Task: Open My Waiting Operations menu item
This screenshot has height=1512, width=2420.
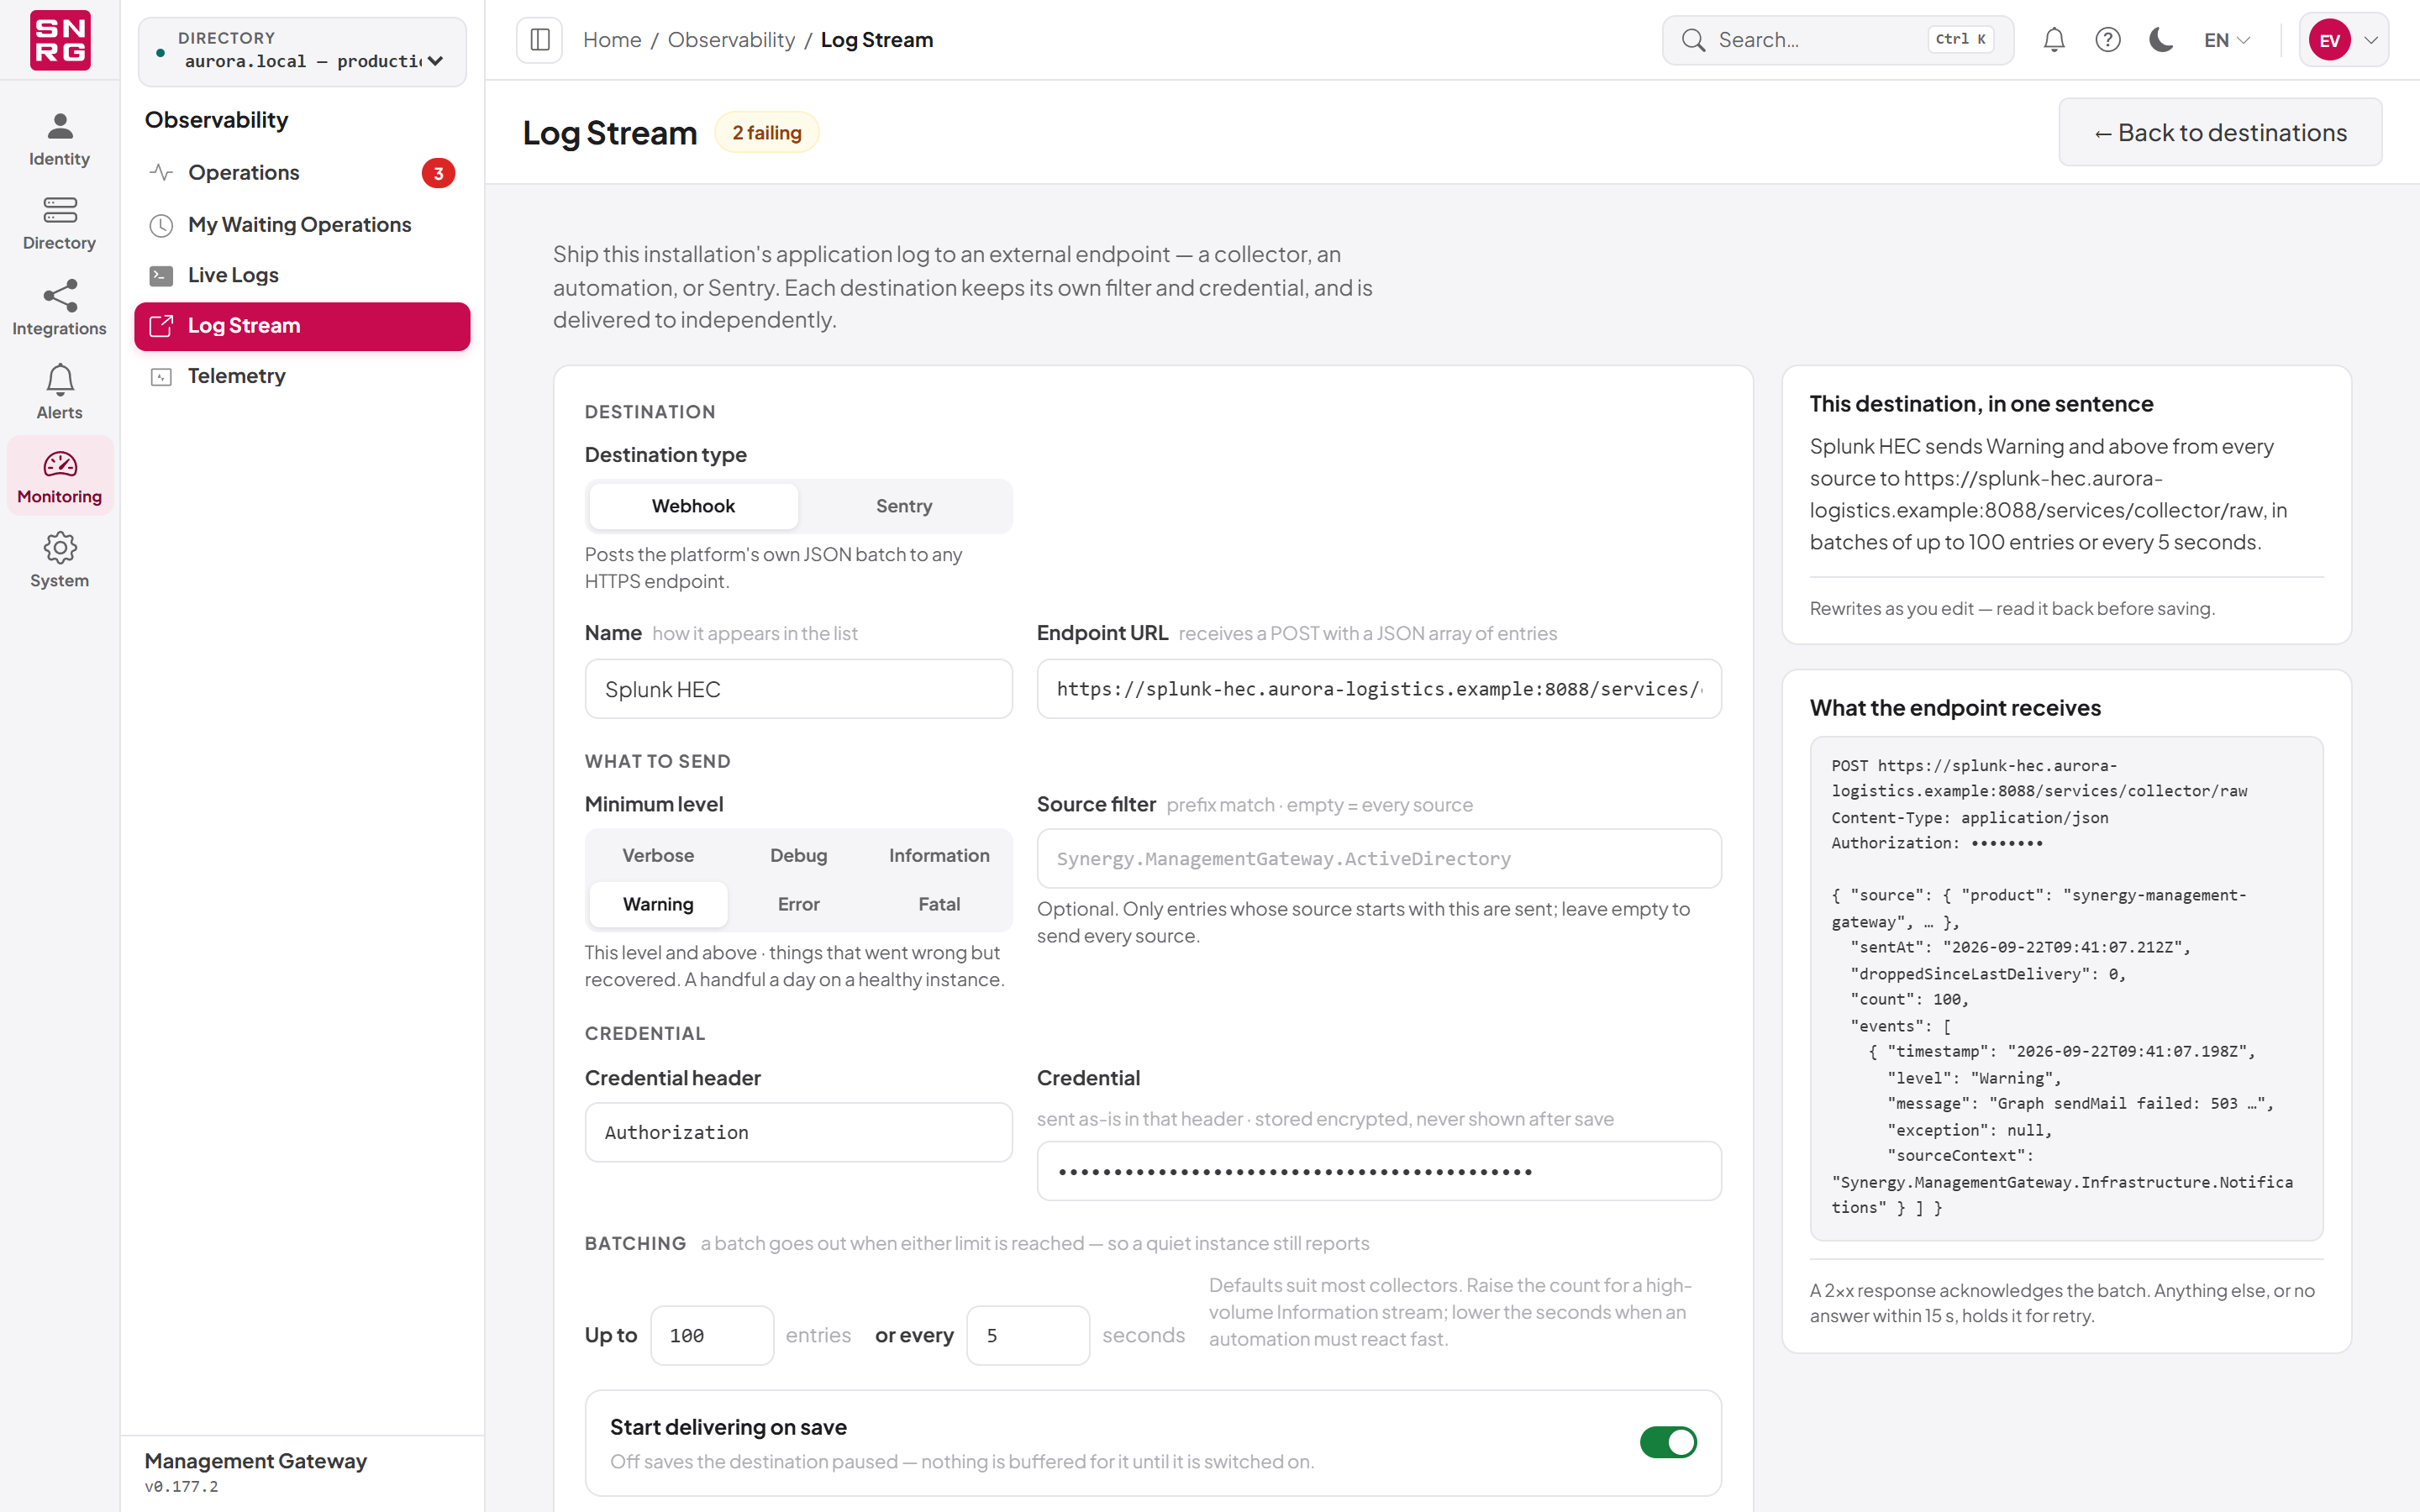Action: click(x=302, y=225)
